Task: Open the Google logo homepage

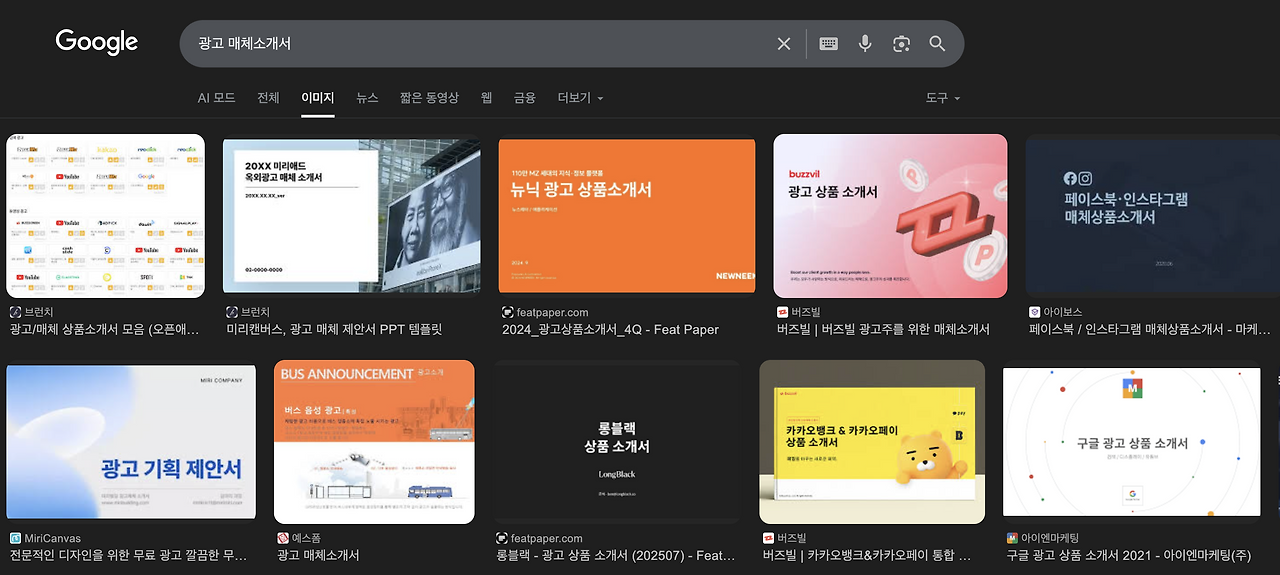Action: 97,42
